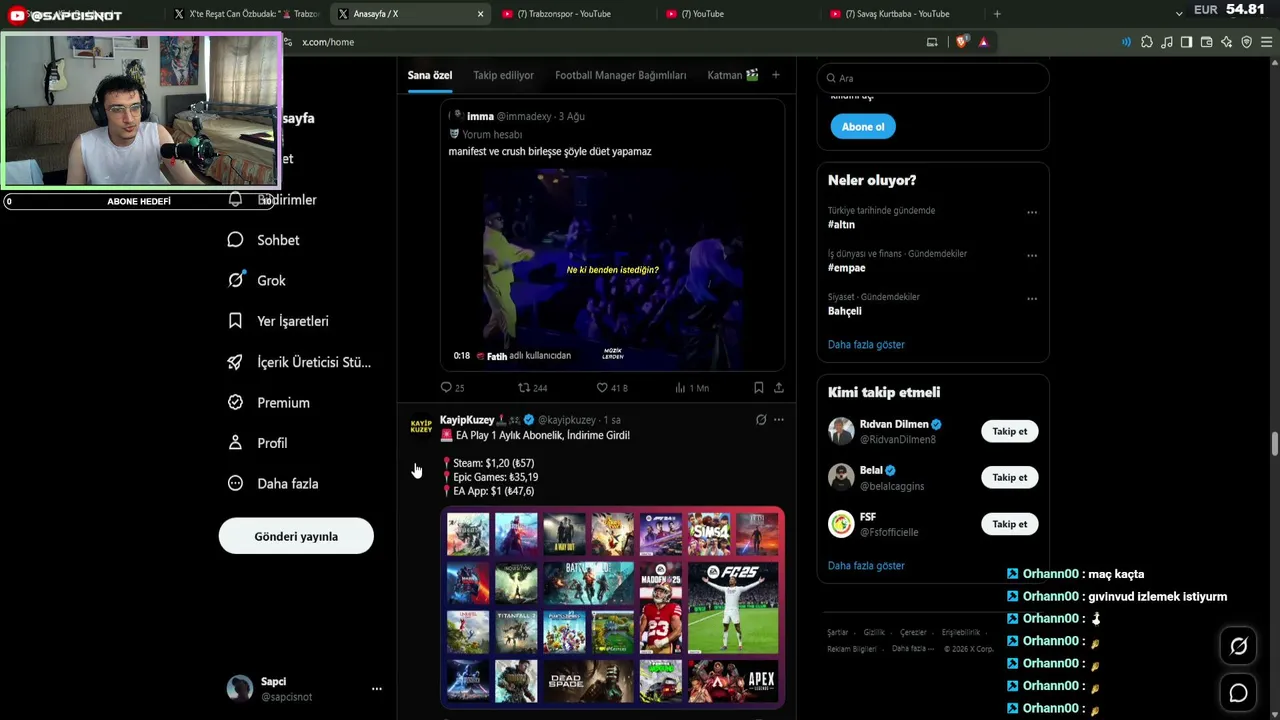This screenshot has width=1280, height=720.
Task: Switch to Takip ediliyor tab
Action: 503,75
